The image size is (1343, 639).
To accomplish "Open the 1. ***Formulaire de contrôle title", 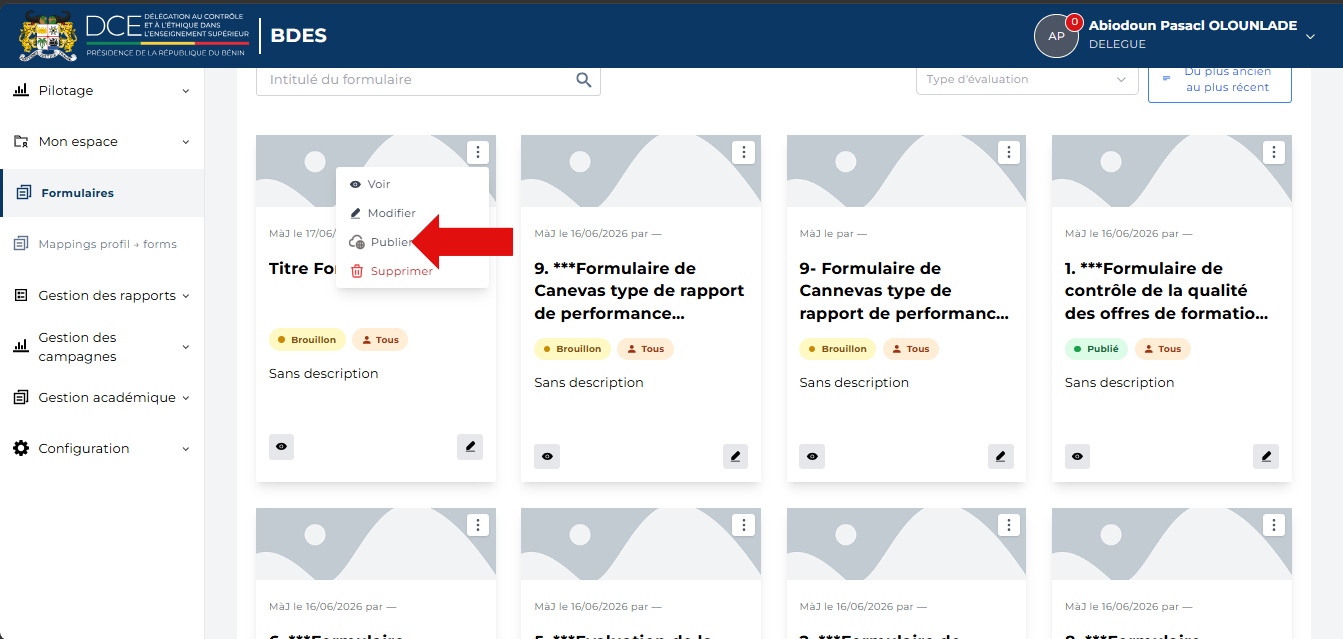I will tap(1167, 291).
